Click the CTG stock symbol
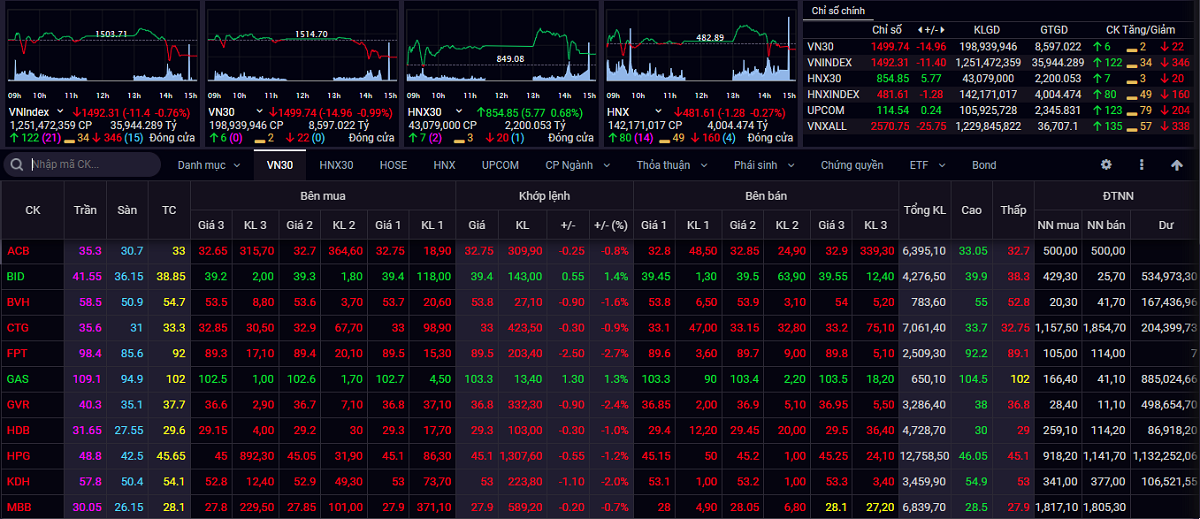Image resolution: width=1200 pixels, height=519 pixels. coord(18,328)
